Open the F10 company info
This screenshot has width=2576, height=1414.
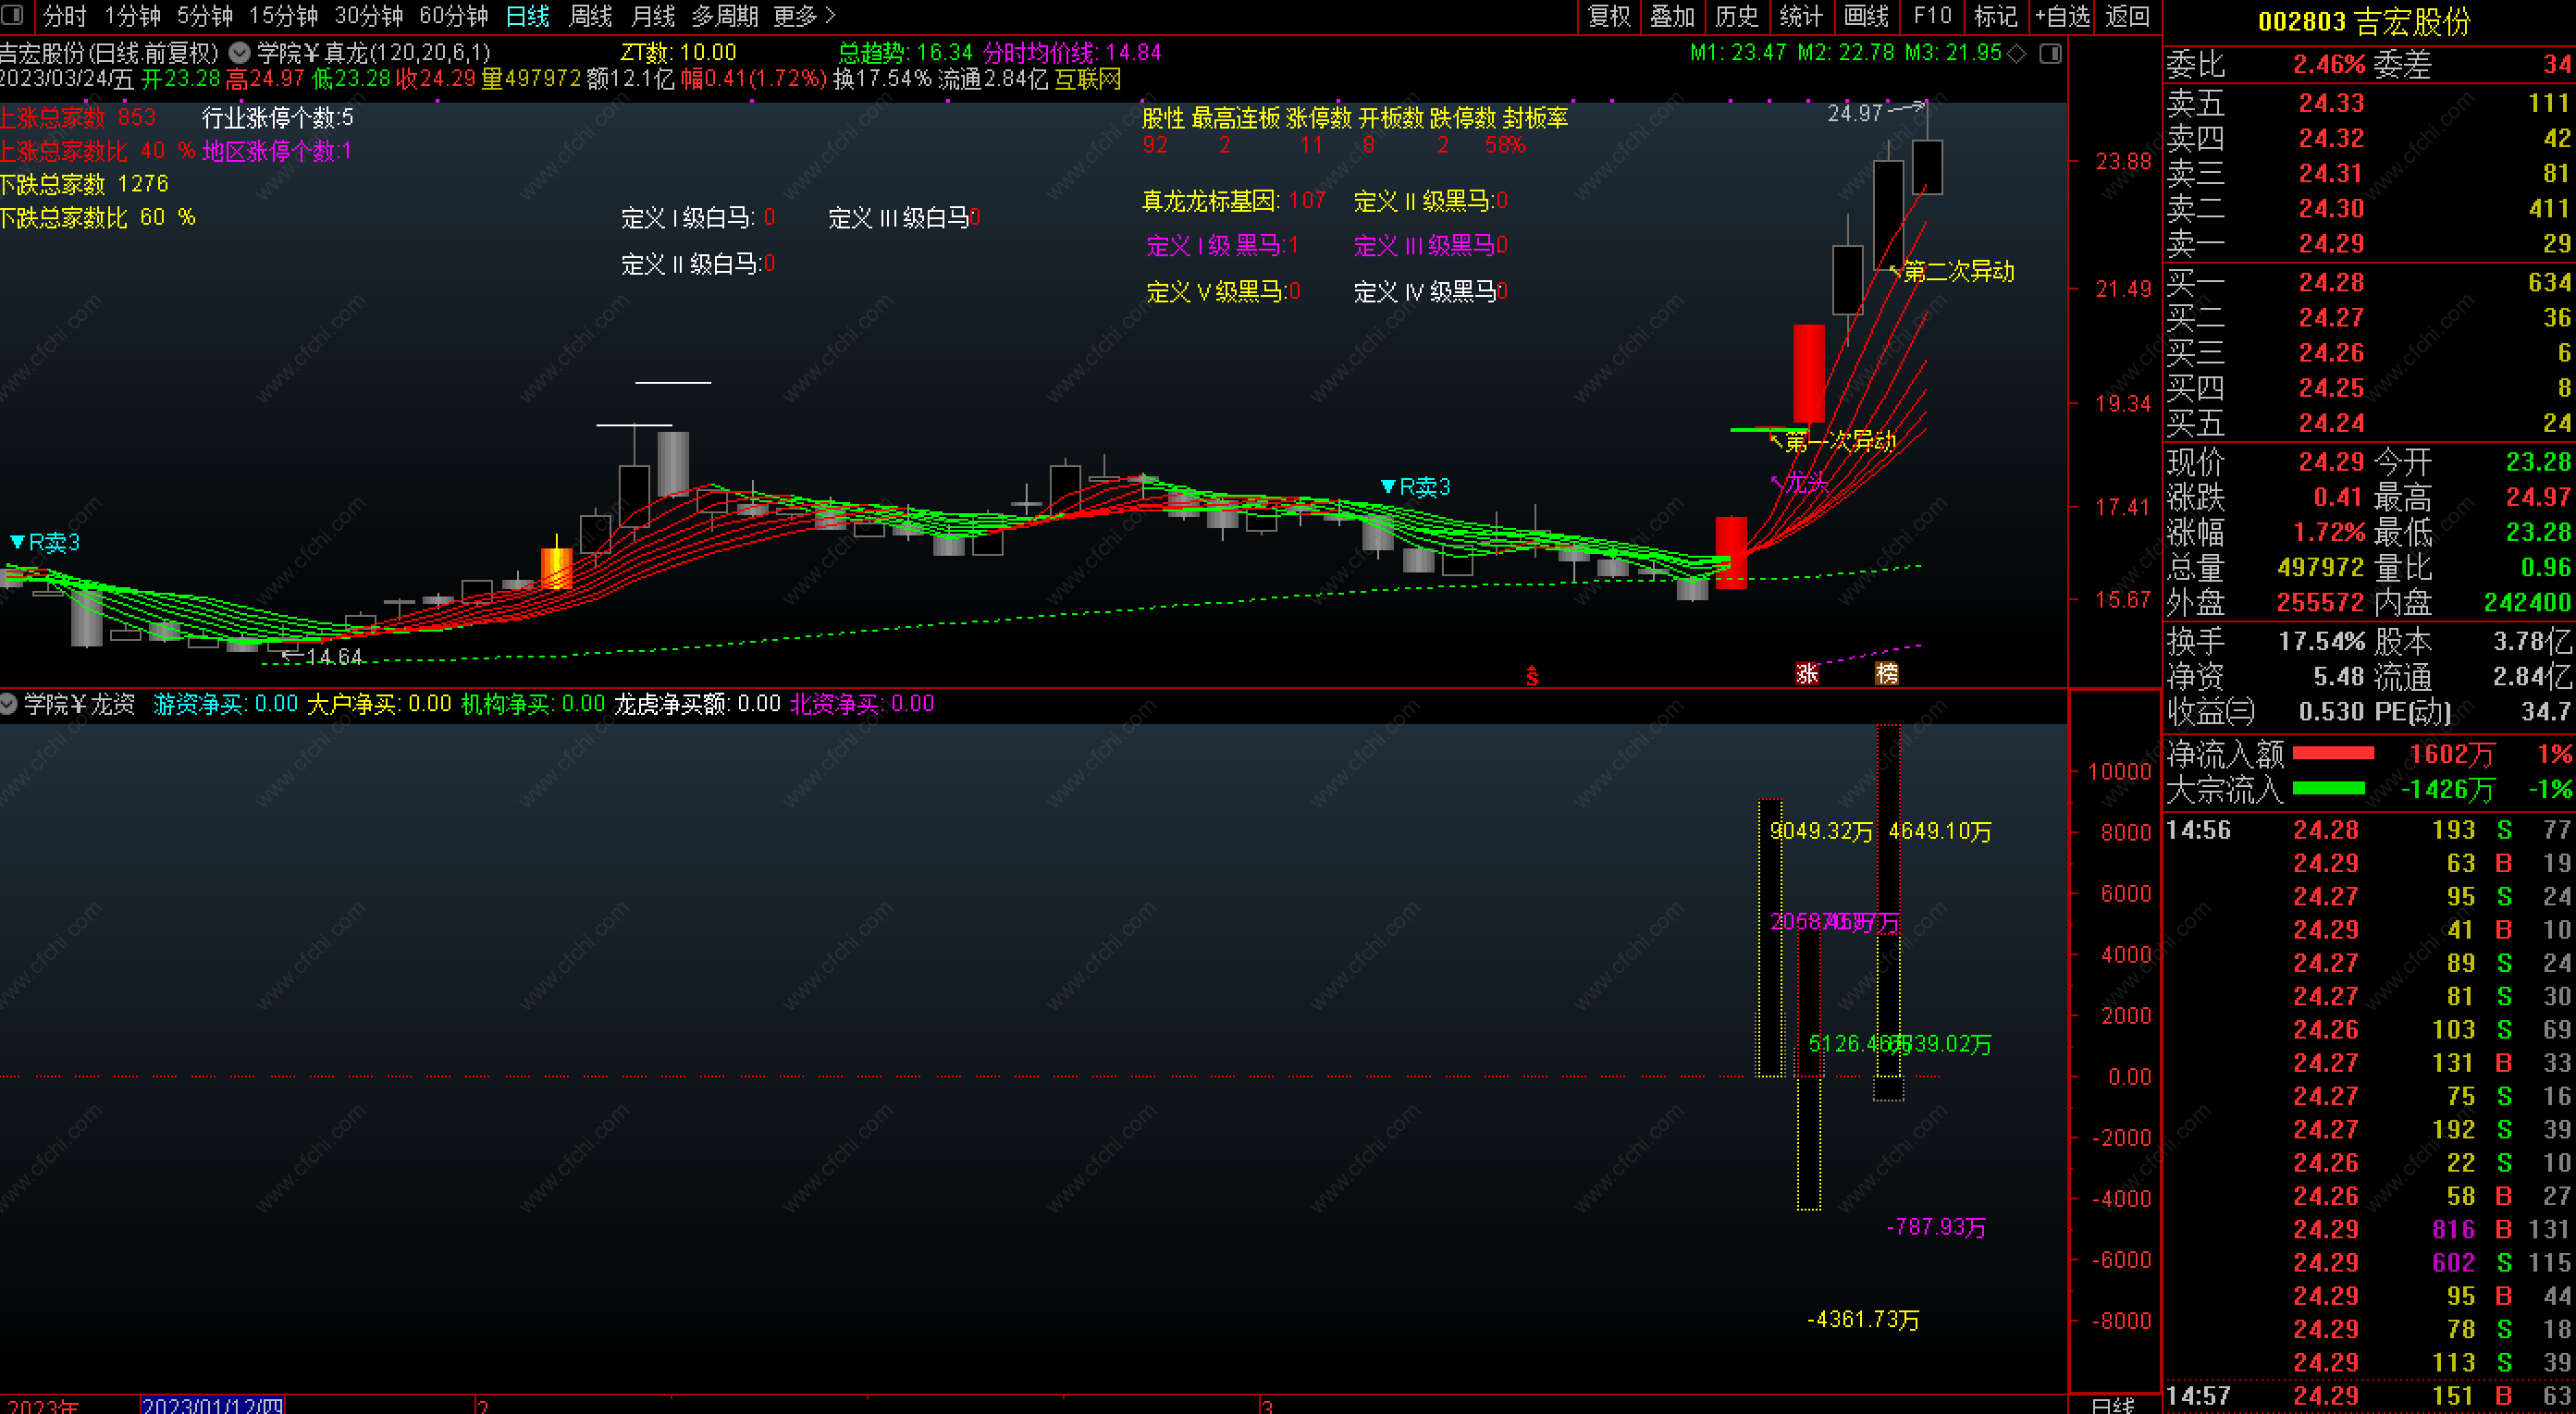coord(1932,16)
